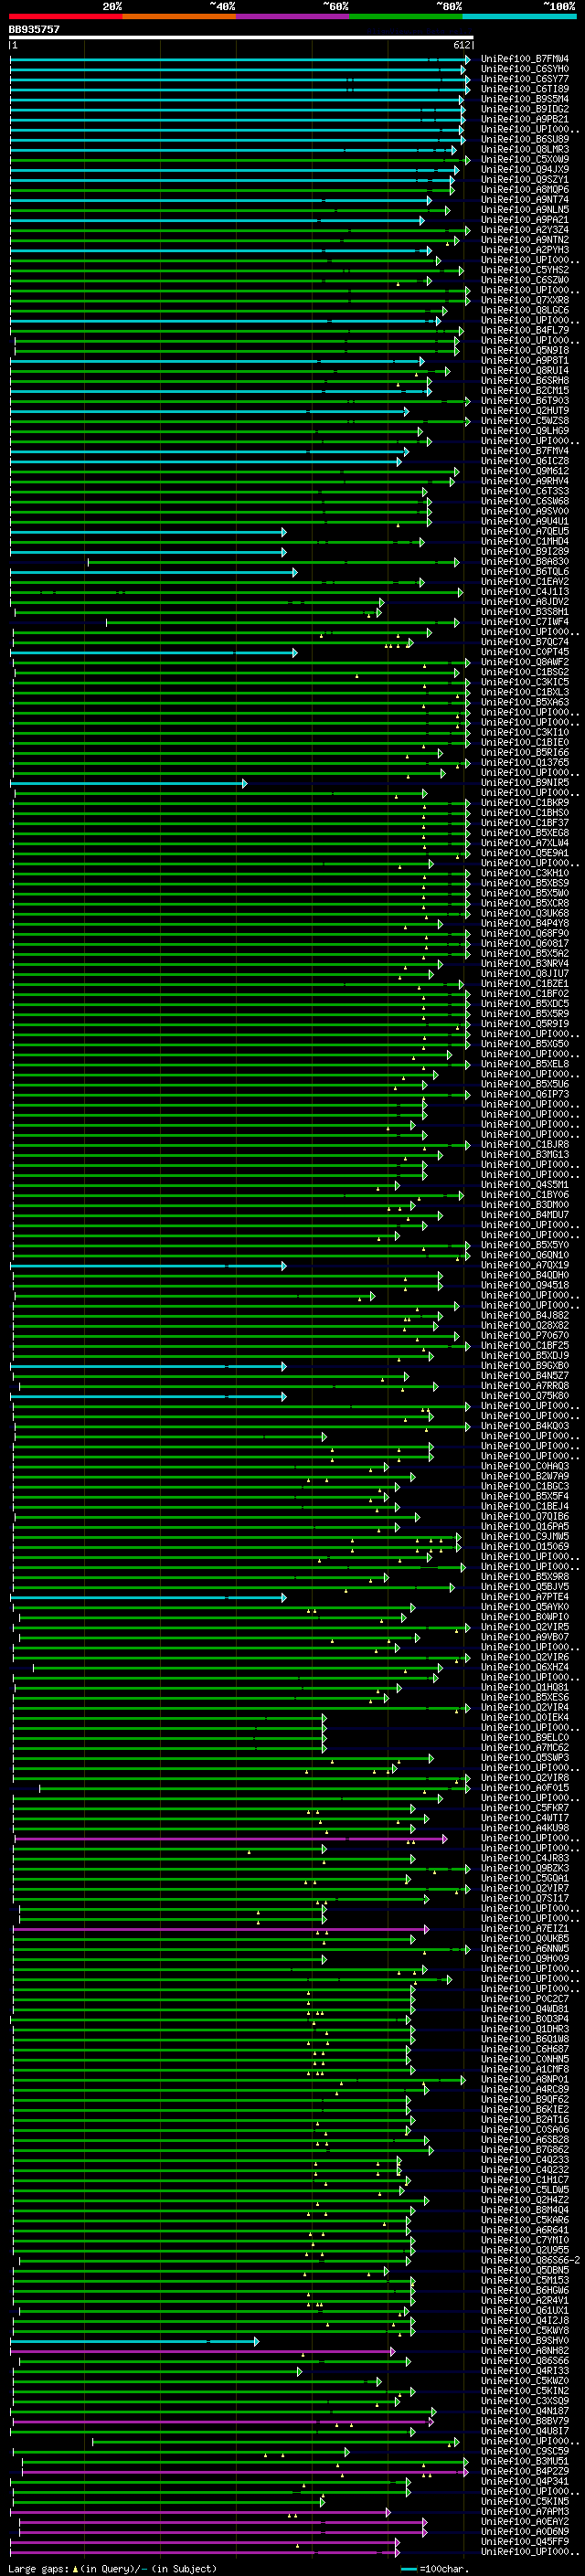The height and width of the screenshot is (2576, 585).
Task: Click the UniRef100_Q8LGC6 label
Action: pyautogui.click(x=525, y=310)
